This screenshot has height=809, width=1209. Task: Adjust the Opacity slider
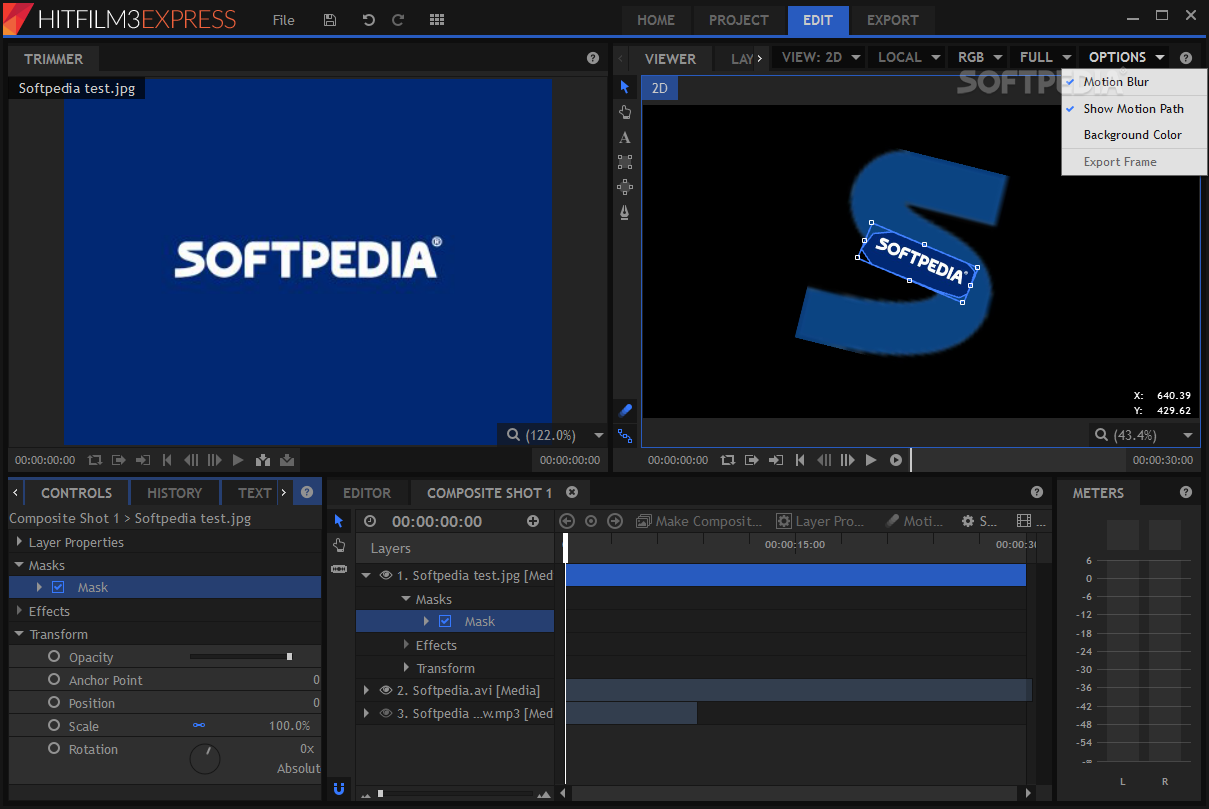pos(240,657)
